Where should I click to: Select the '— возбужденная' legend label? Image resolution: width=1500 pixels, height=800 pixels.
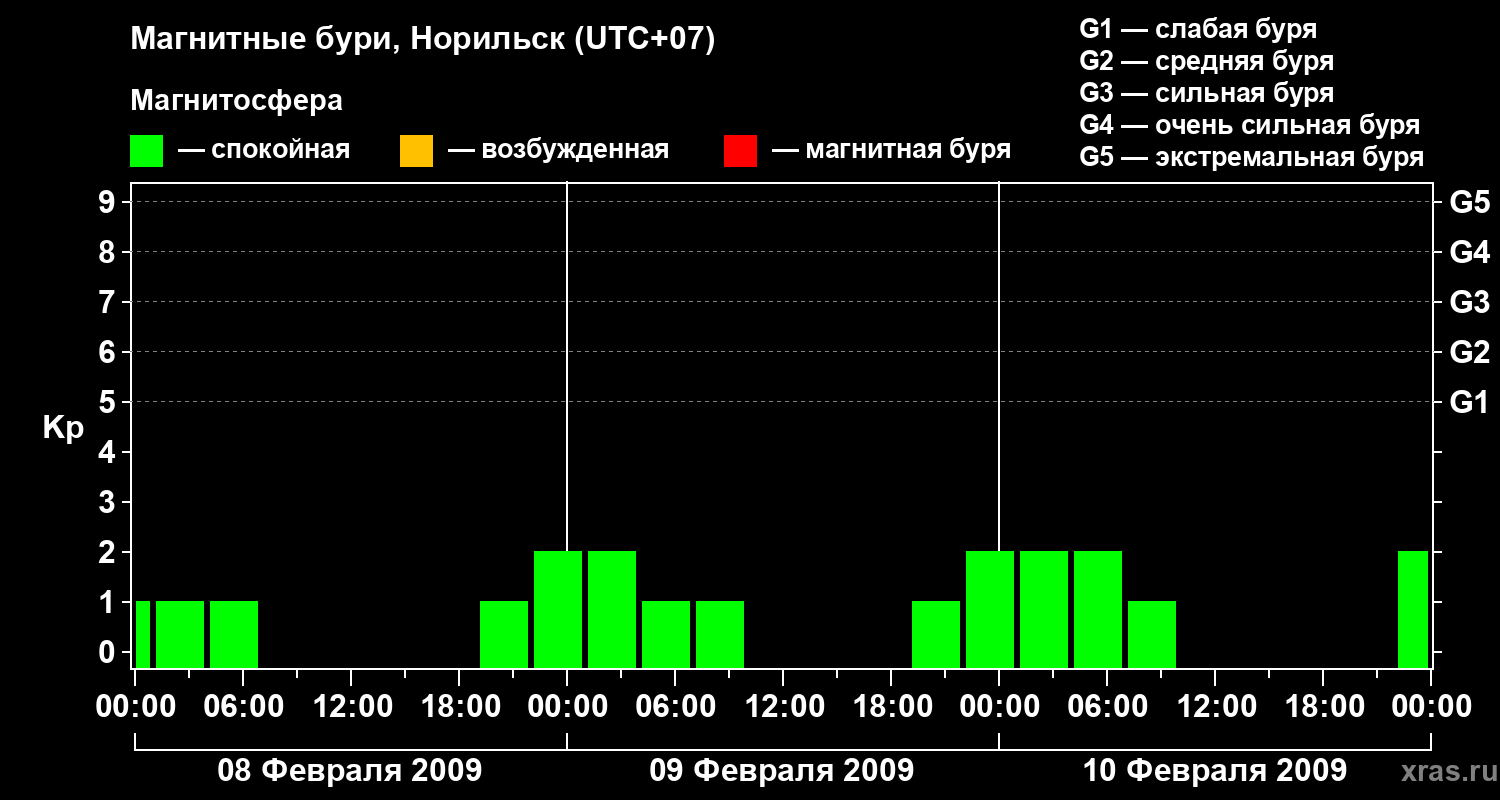tap(558, 150)
